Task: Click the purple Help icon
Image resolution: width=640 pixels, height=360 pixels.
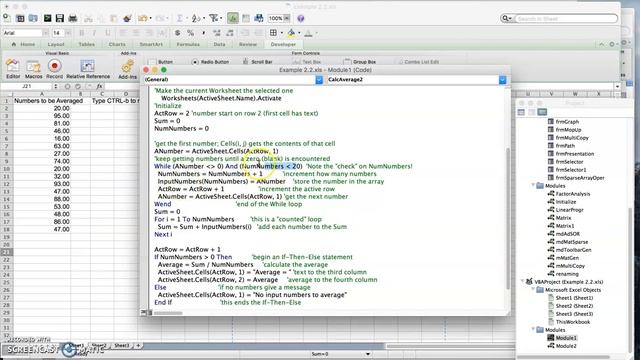Action: (300, 18)
